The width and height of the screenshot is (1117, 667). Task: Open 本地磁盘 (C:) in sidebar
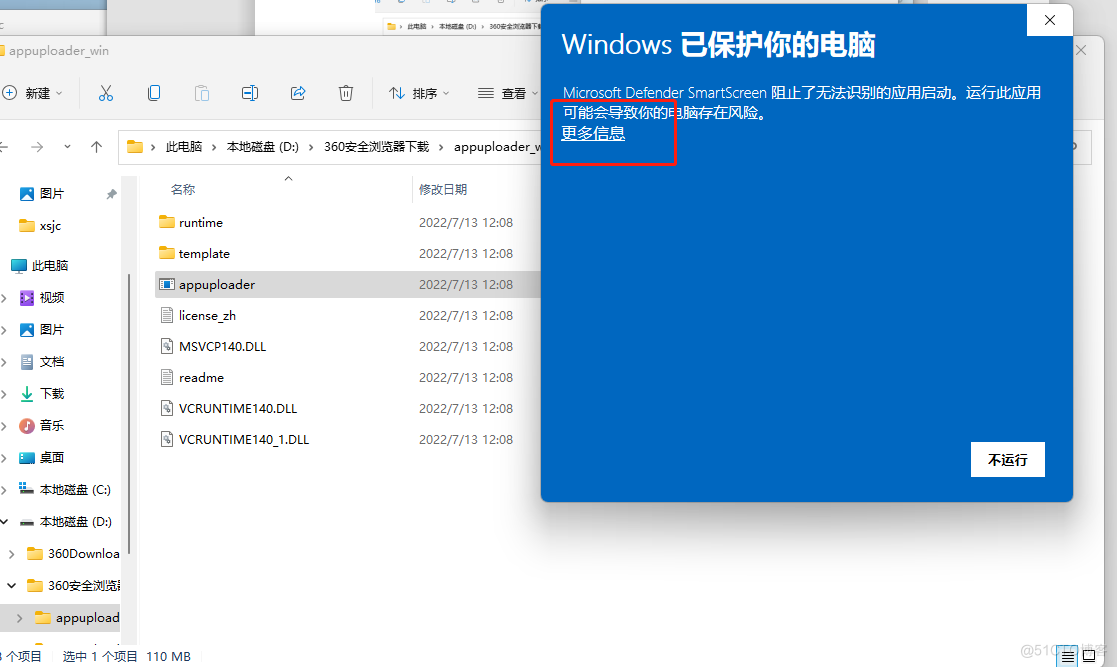pos(74,490)
